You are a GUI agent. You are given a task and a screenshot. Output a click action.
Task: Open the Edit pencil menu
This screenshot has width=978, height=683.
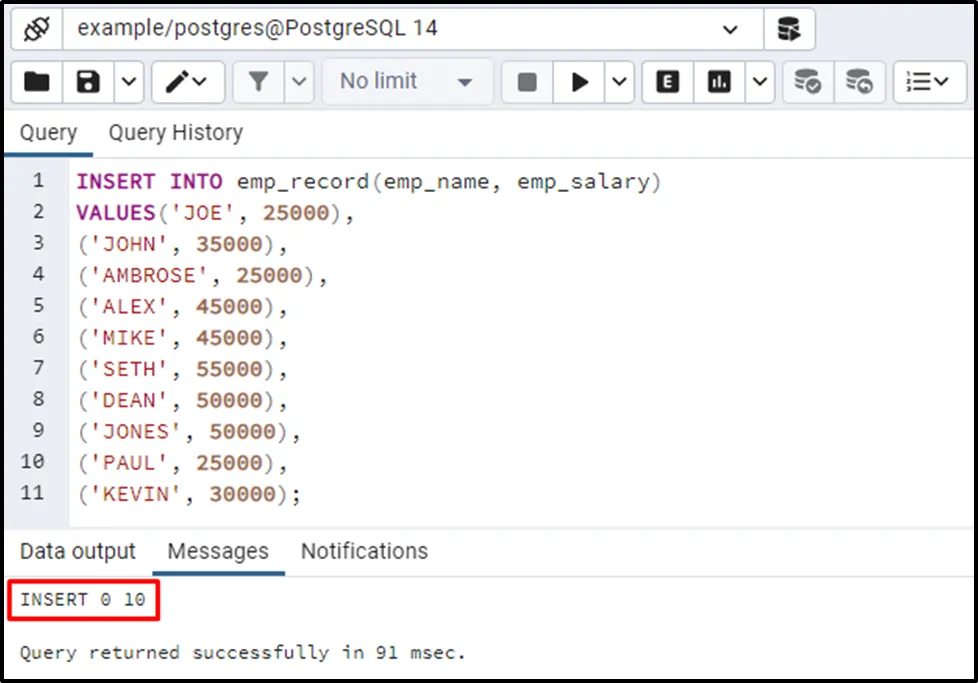click(187, 82)
